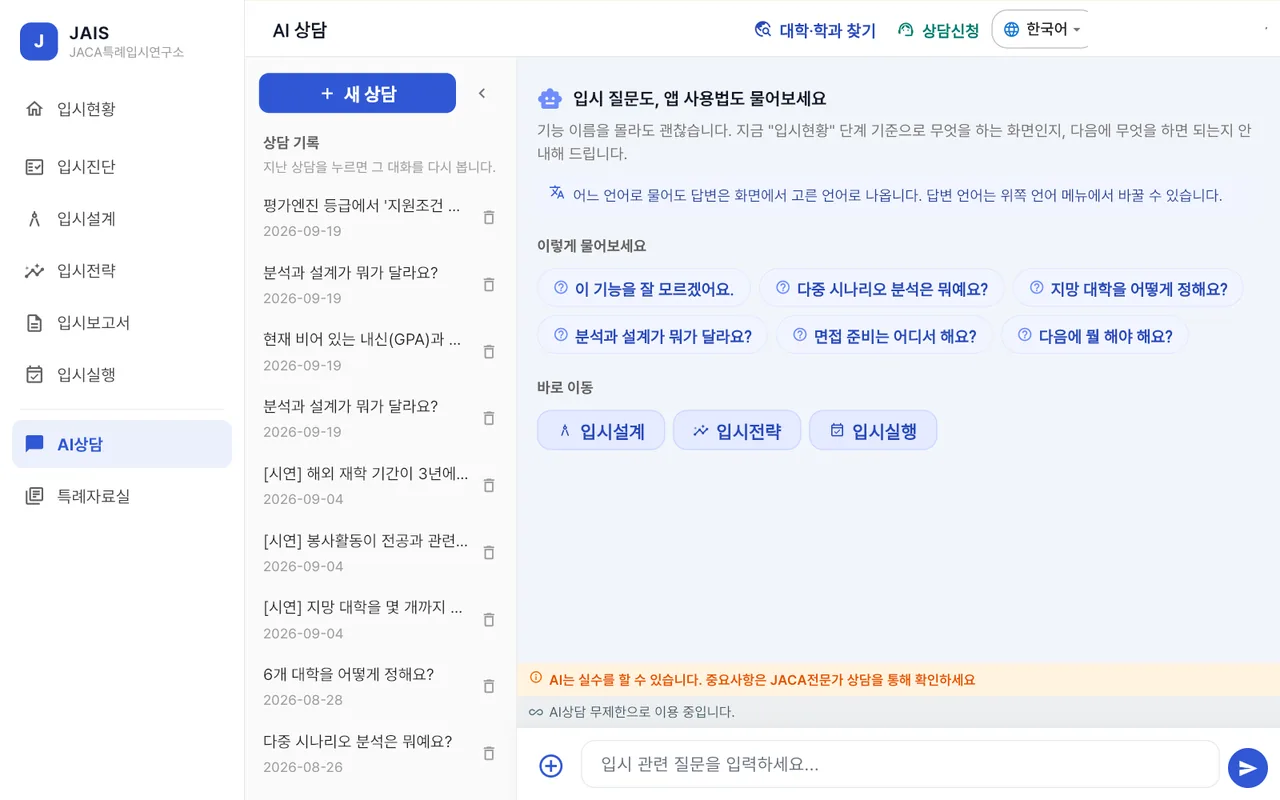Delete the '봉사활동이 전공과 관련' record
This screenshot has height=800, width=1280.
point(489,552)
